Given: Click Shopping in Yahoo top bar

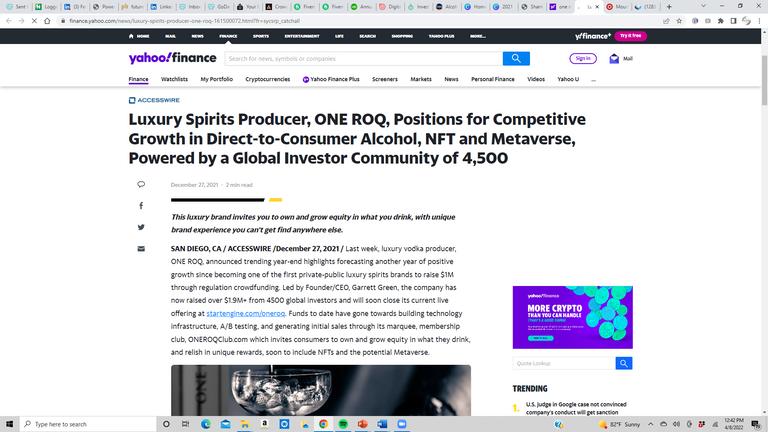Looking at the screenshot, I should click(402, 36).
